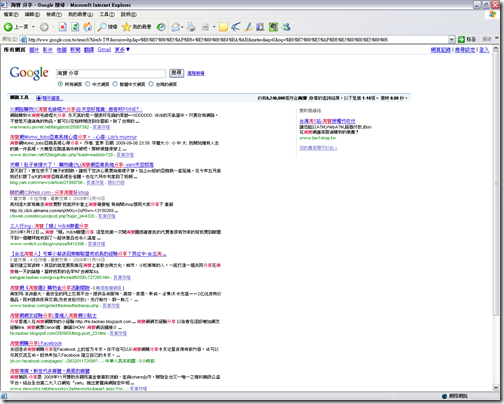
Task: Open the Back button history dropdown arrow
Action: pyautogui.click(x=33, y=27)
